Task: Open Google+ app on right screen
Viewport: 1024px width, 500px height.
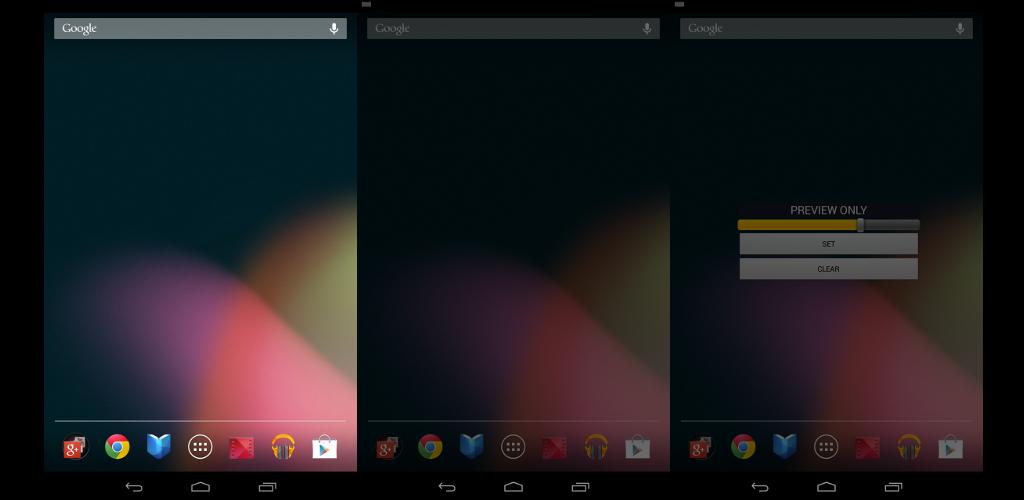Action: pos(701,447)
